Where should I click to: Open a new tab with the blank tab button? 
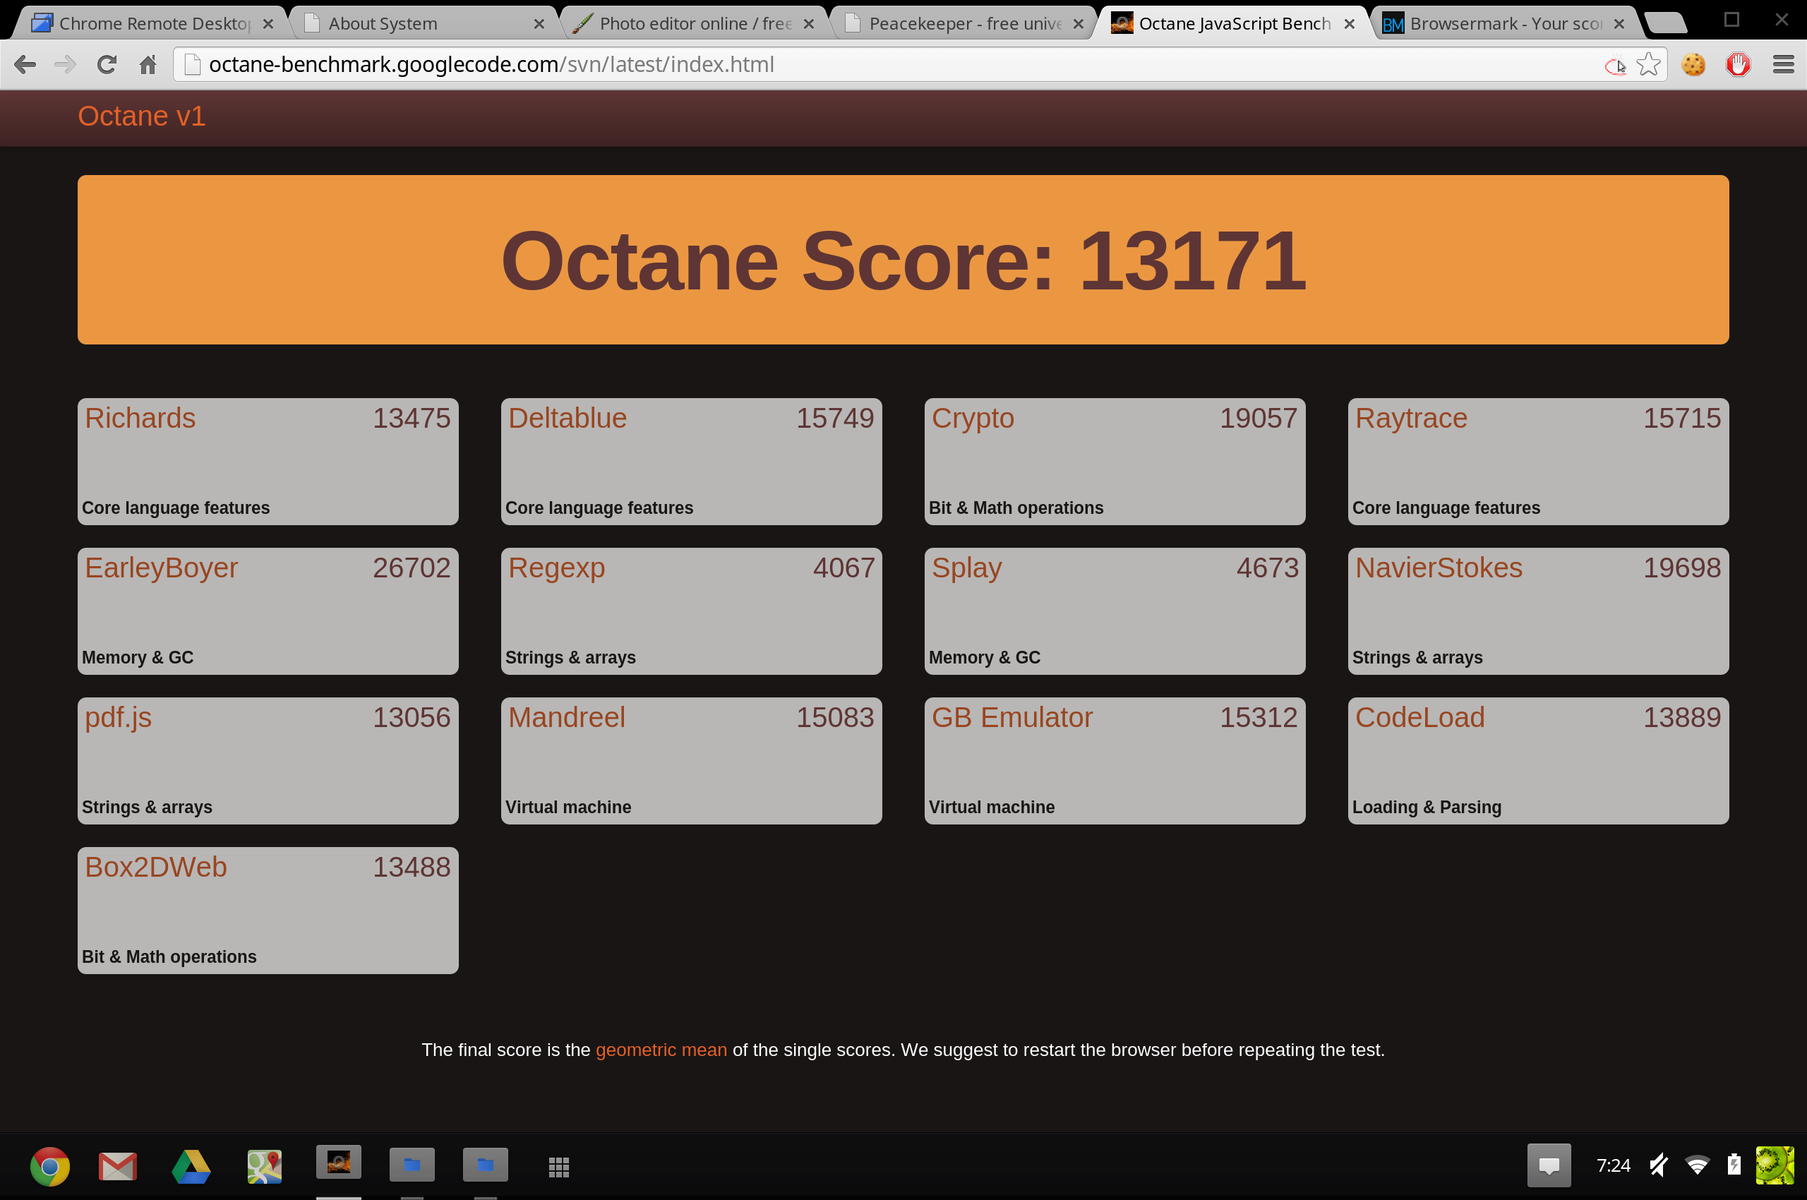click(1665, 22)
